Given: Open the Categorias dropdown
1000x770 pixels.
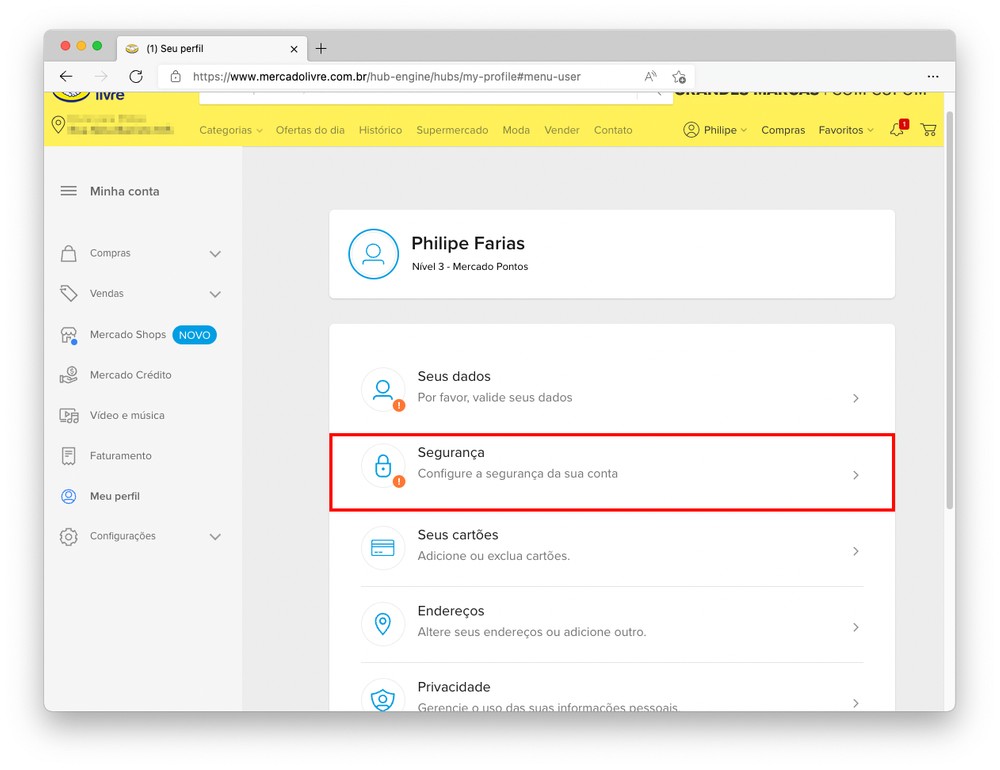Looking at the screenshot, I should (230, 130).
